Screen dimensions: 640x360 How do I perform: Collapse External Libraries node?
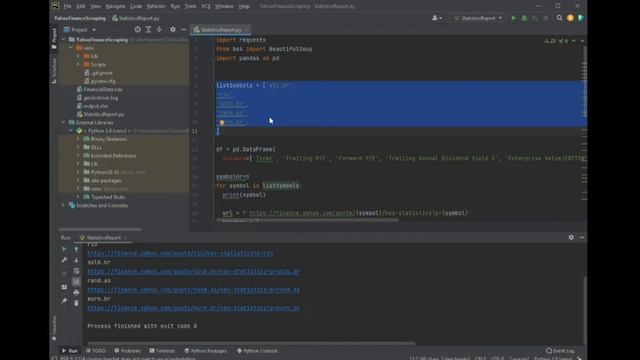point(63,122)
